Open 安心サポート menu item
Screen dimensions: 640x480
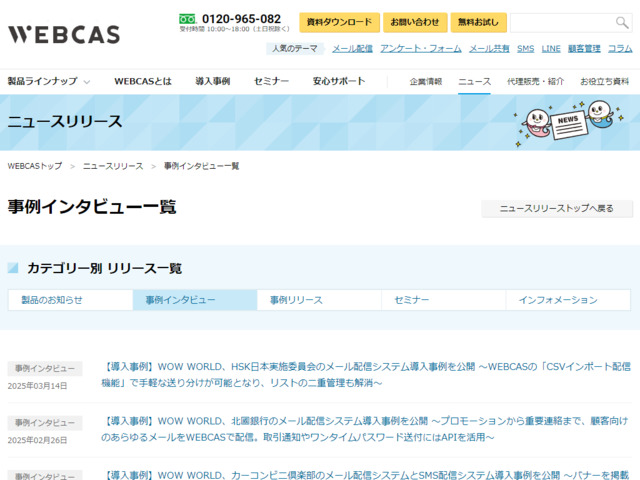coord(339,81)
